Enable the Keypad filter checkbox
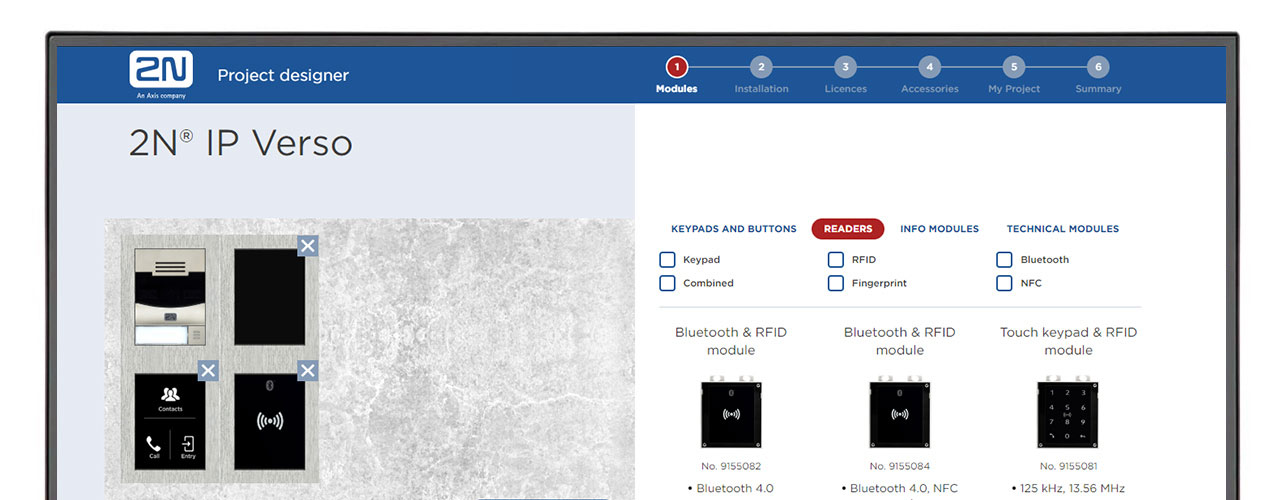1280x500 pixels. click(667, 260)
